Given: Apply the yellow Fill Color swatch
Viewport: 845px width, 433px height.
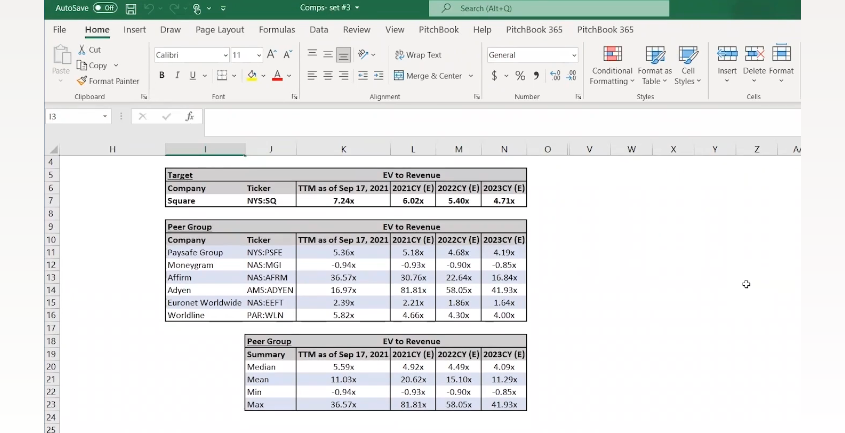Looking at the screenshot, I should (x=252, y=75).
